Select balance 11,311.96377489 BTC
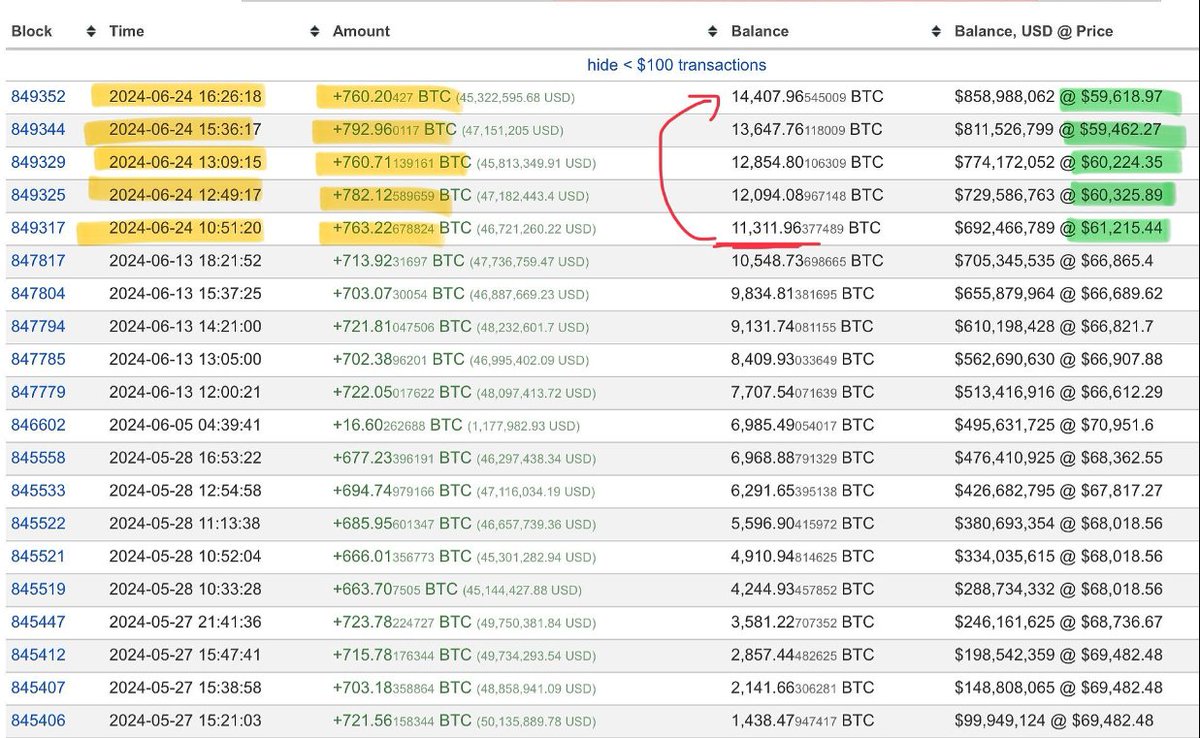The width and height of the screenshot is (1200, 738). click(x=807, y=228)
